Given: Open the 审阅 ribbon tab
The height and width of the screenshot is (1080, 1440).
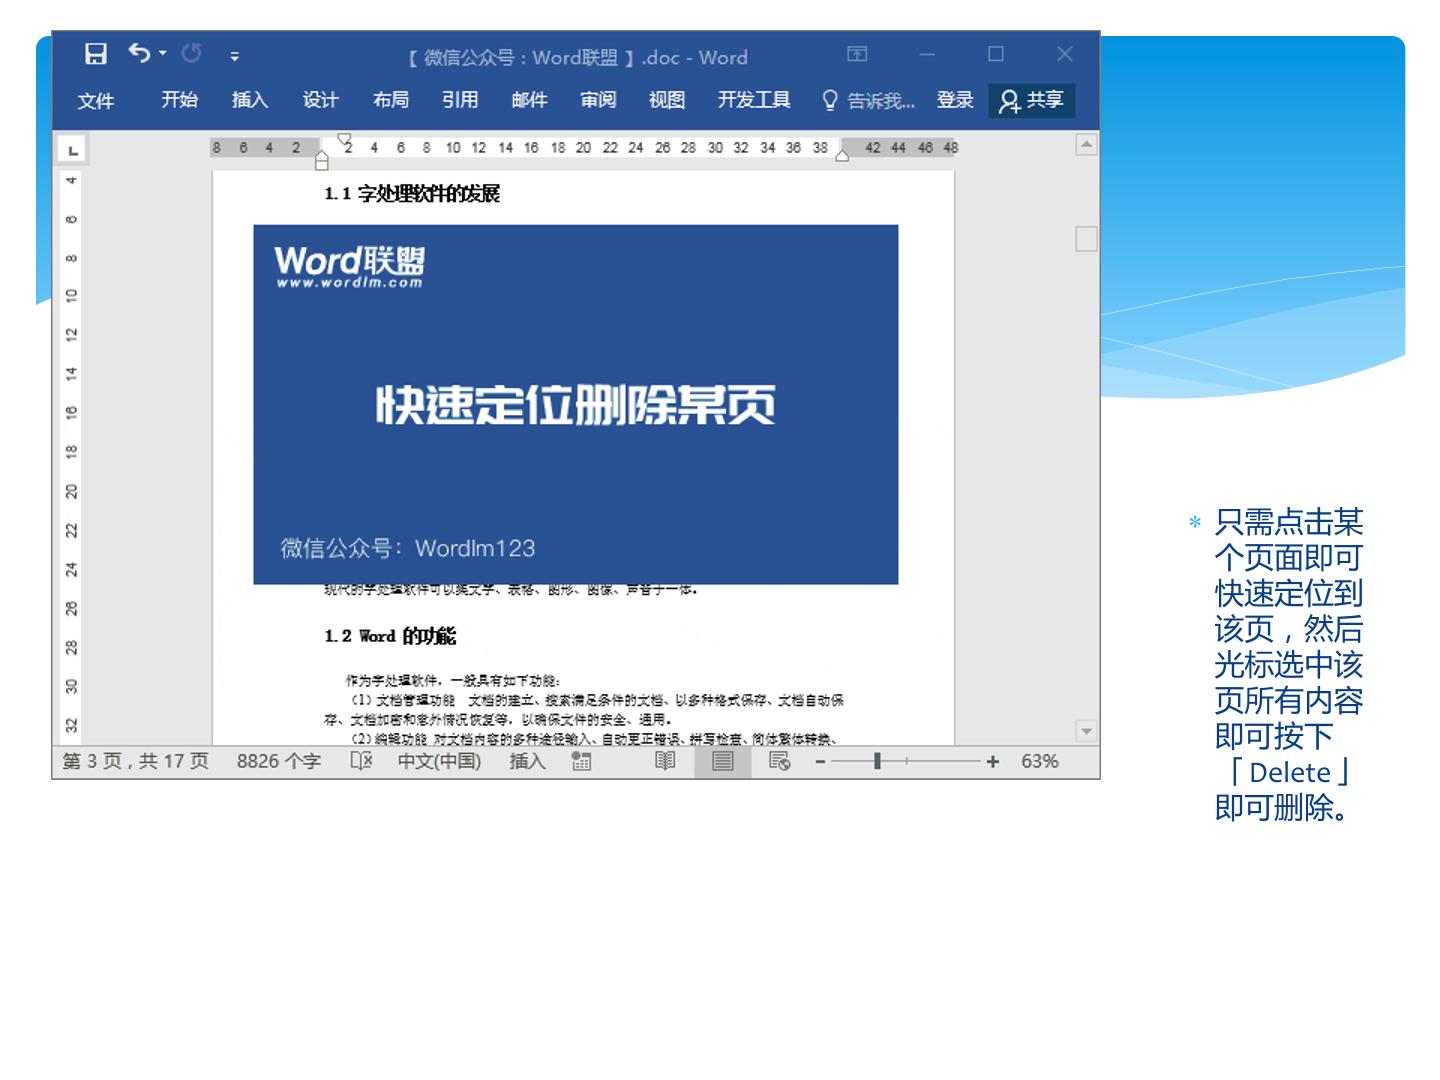Looking at the screenshot, I should click(x=598, y=100).
